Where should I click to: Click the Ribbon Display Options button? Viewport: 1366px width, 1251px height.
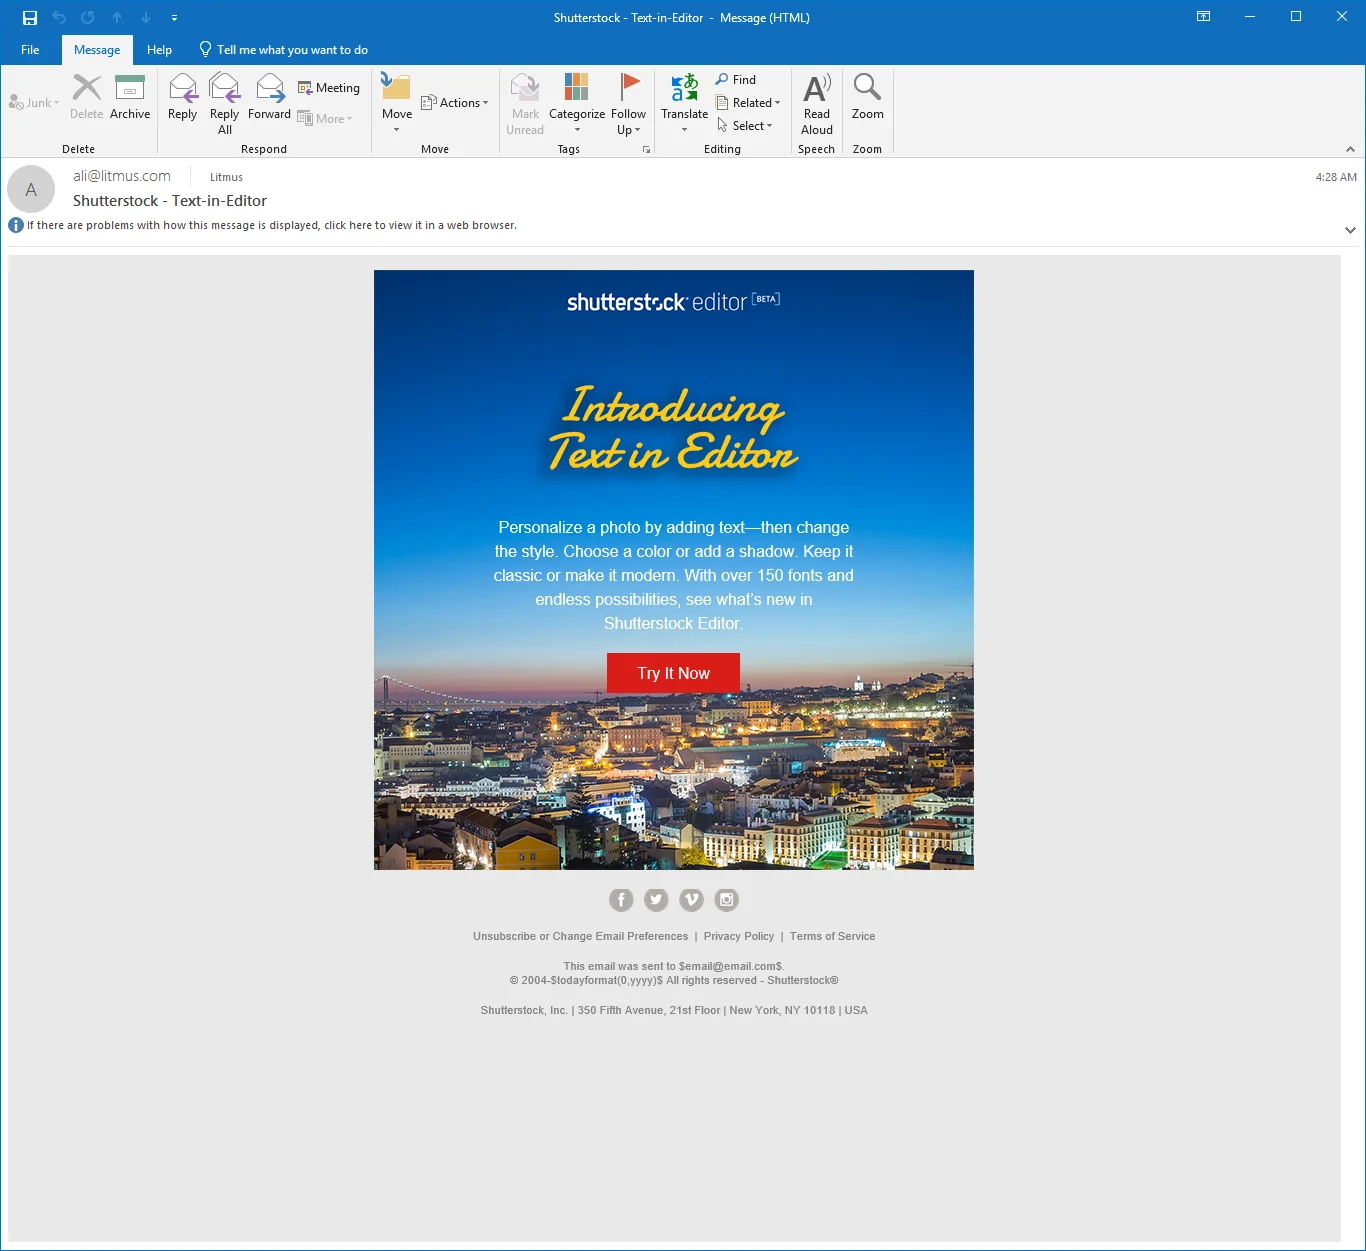coord(1204,17)
